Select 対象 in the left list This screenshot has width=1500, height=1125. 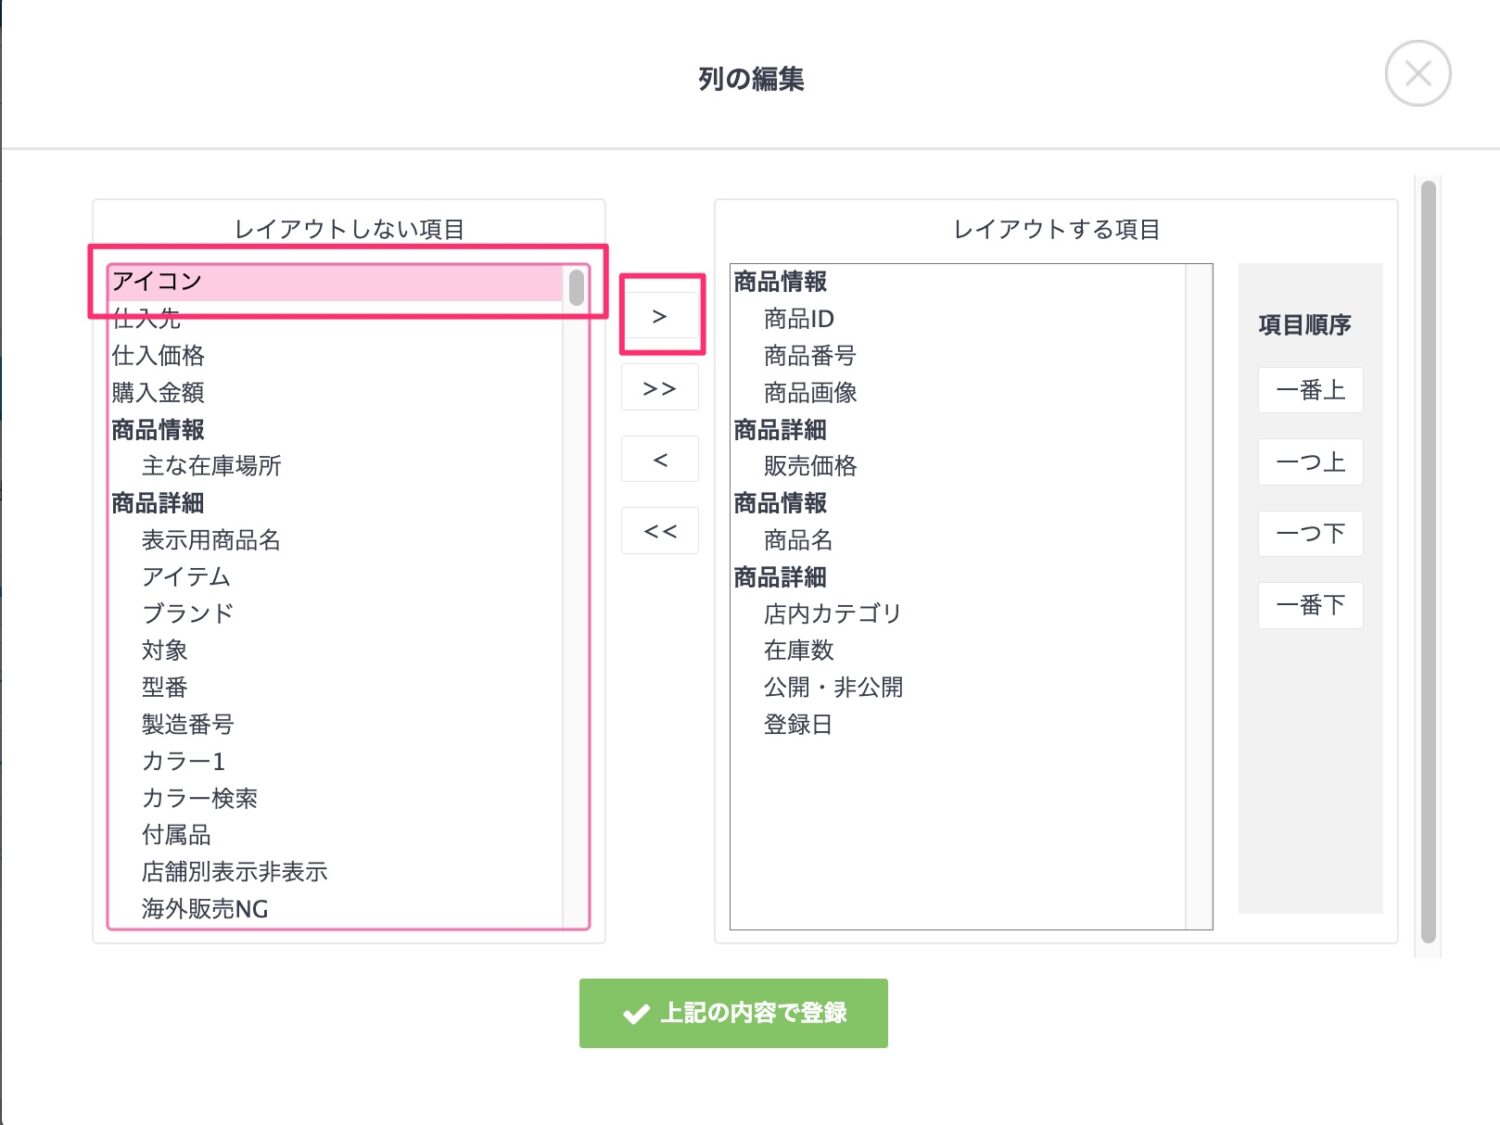point(336,651)
